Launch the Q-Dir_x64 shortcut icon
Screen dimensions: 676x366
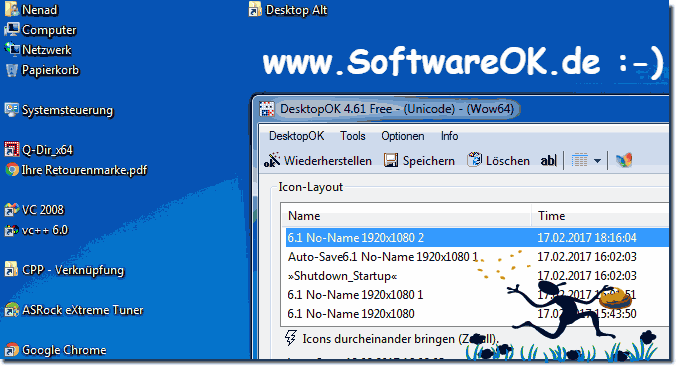(x=12, y=150)
